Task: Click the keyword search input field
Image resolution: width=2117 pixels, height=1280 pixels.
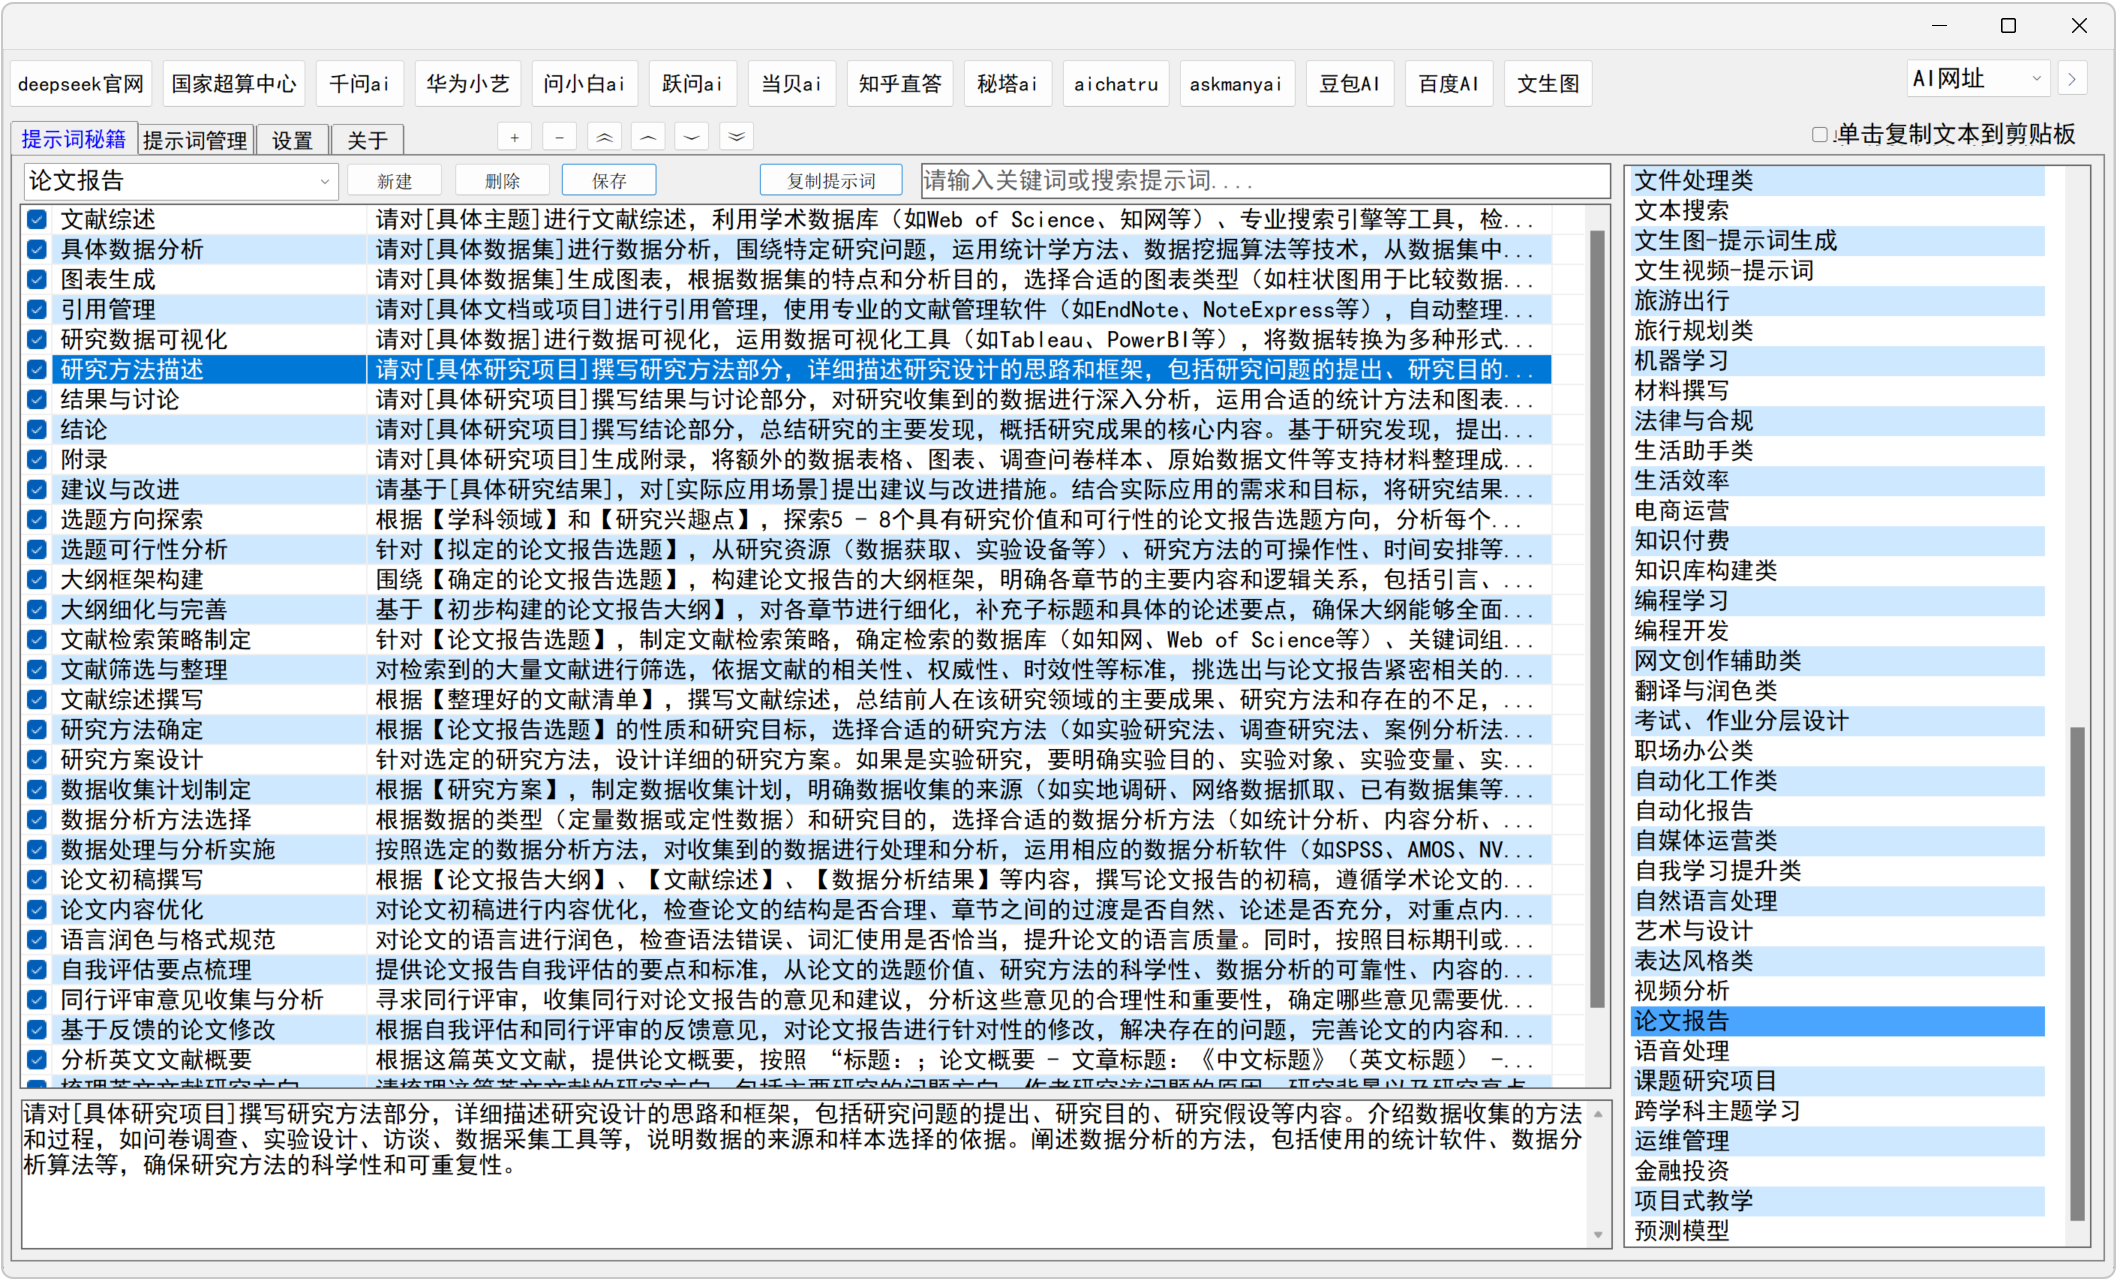Action: [1265, 181]
